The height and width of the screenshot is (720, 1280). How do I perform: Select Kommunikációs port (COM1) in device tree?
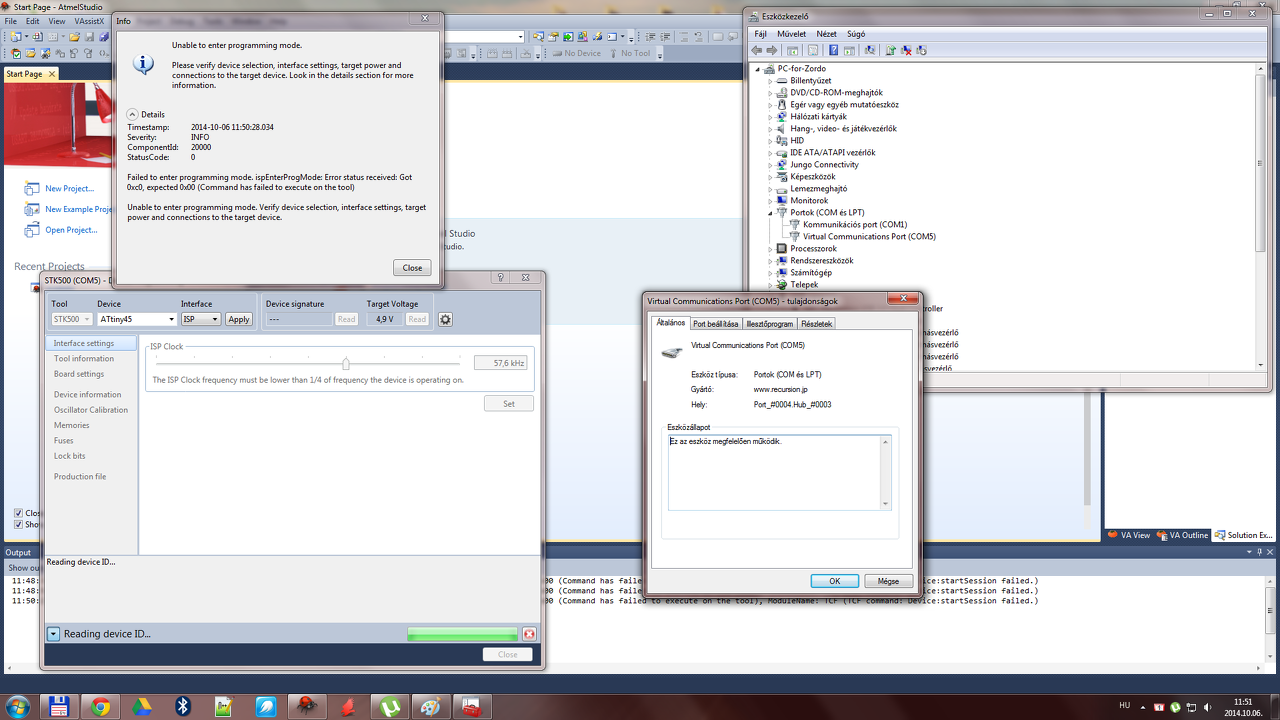pos(855,224)
